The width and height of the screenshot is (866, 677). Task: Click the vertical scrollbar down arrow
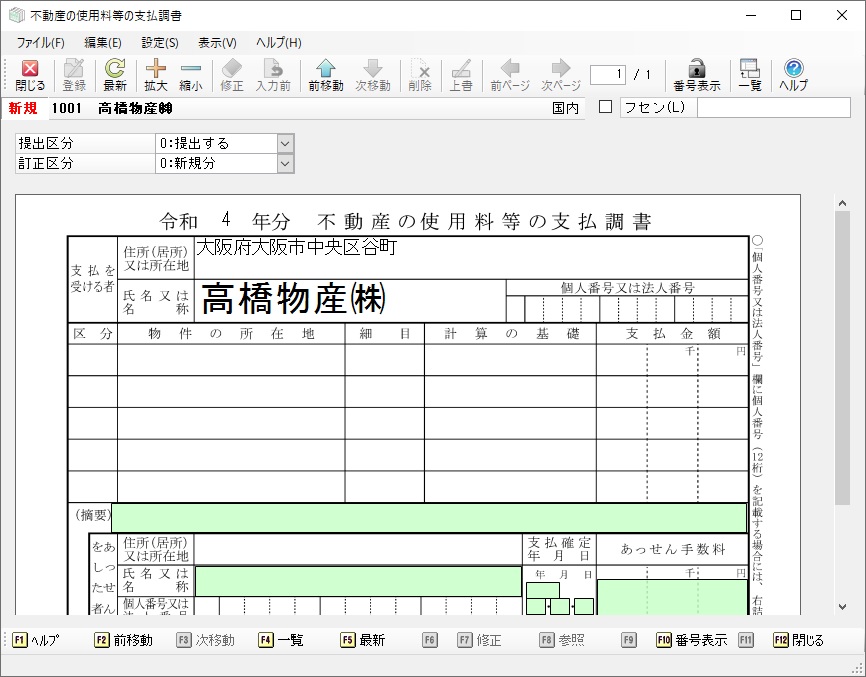(x=843, y=606)
